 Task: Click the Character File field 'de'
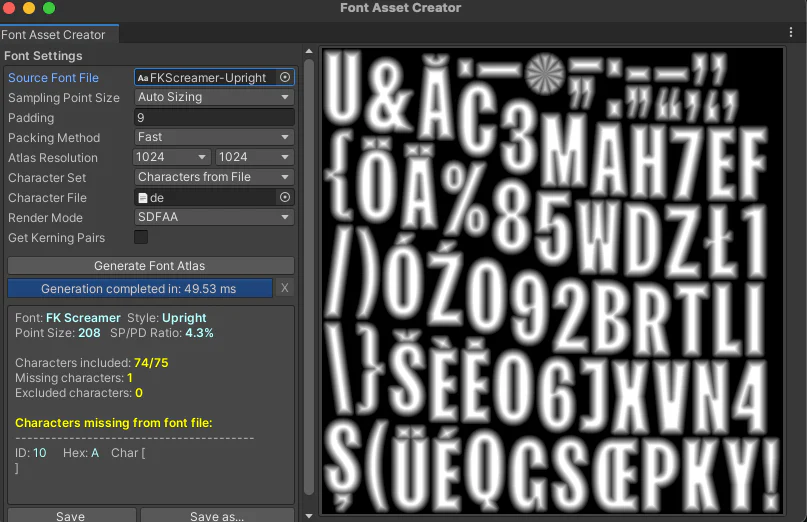point(214,197)
